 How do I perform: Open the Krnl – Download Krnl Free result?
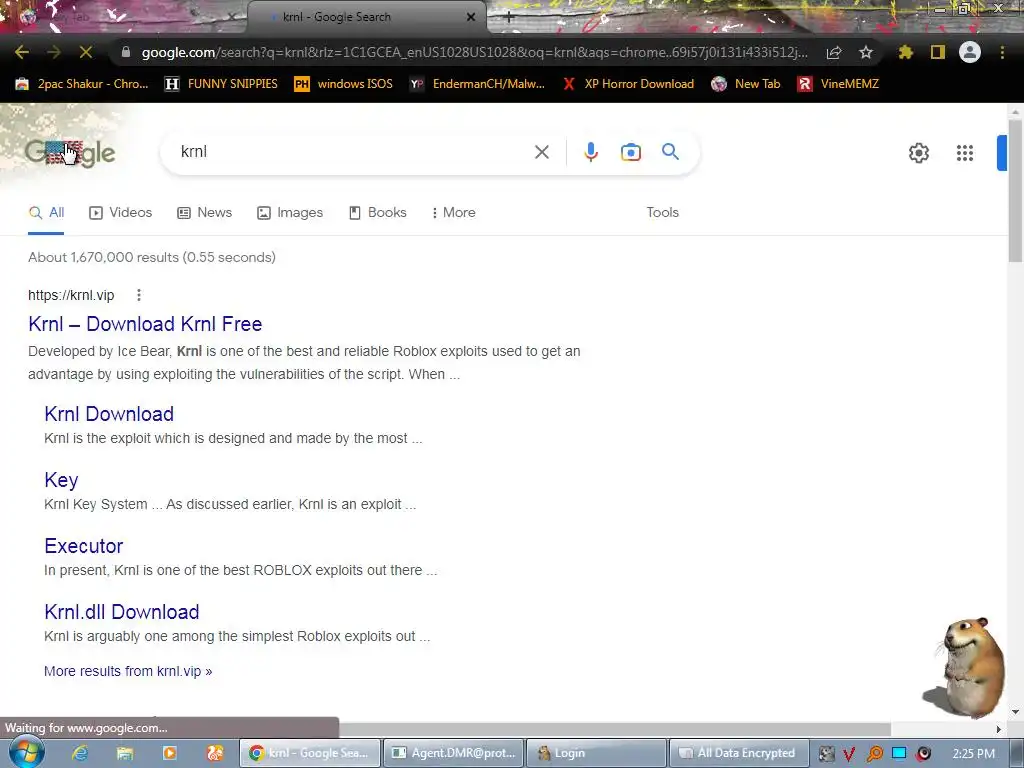[x=145, y=324]
